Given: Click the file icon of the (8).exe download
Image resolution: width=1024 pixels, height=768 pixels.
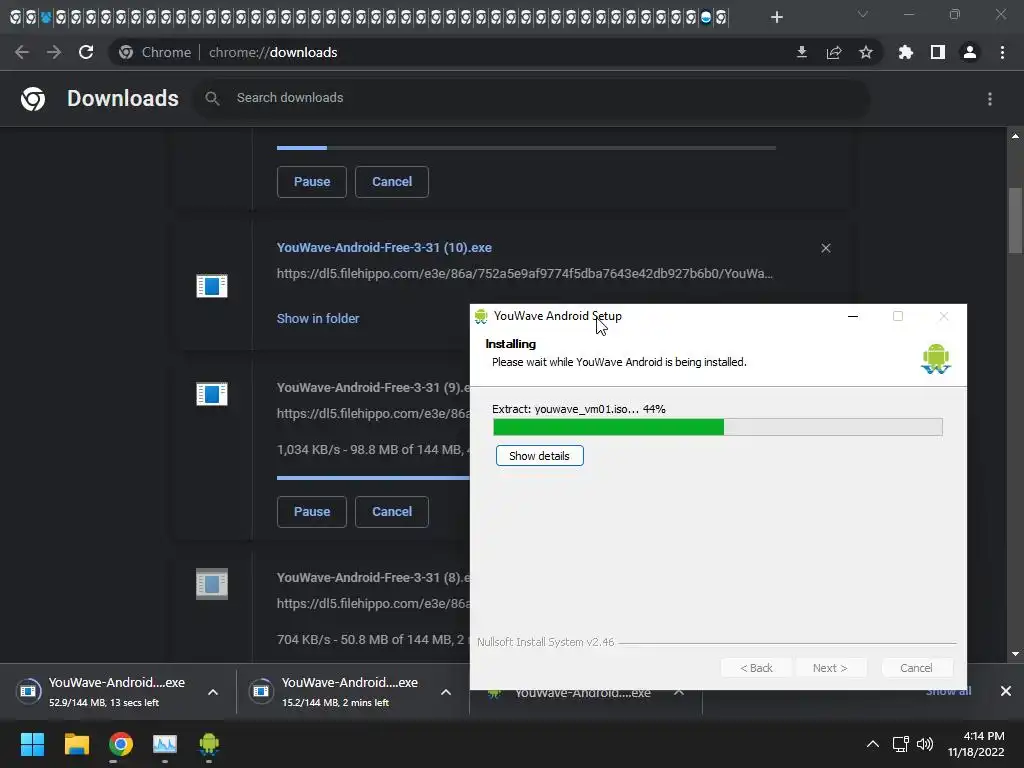Looking at the screenshot, I should (x=212, y=584).
